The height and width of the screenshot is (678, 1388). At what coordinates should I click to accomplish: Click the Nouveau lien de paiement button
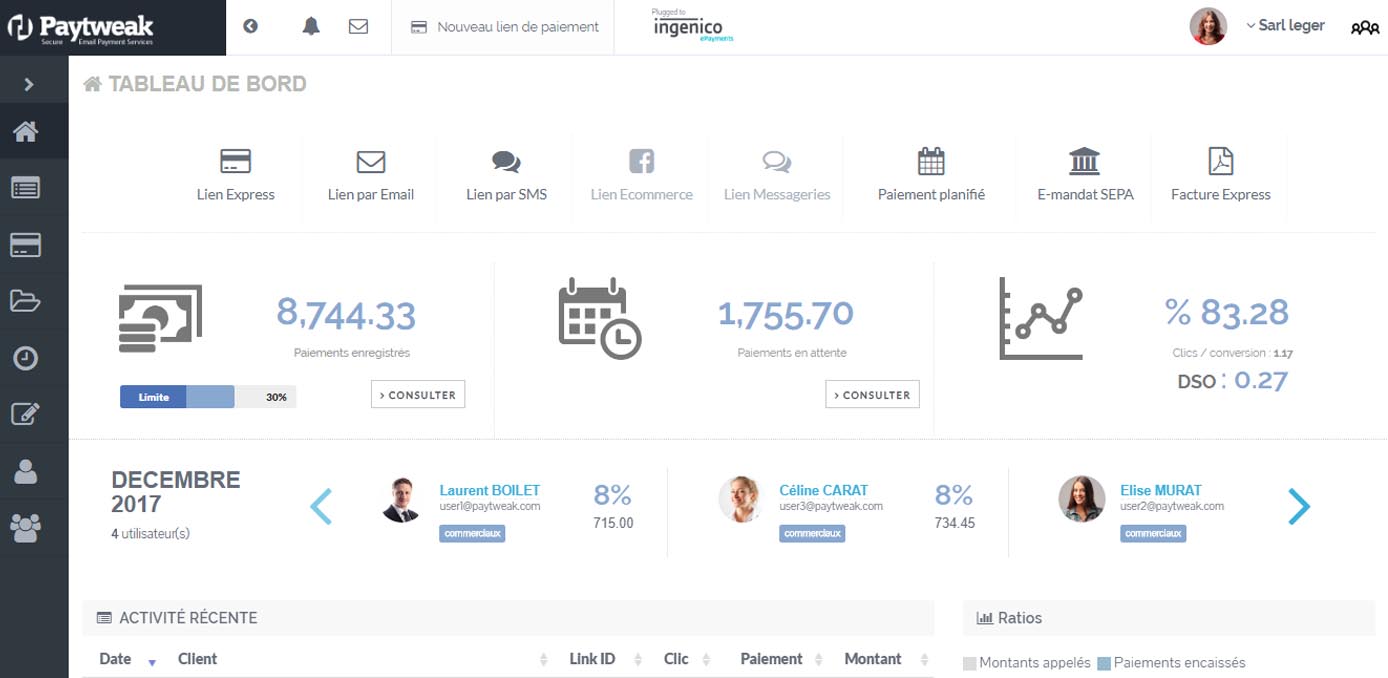click(x=502, y=28)
